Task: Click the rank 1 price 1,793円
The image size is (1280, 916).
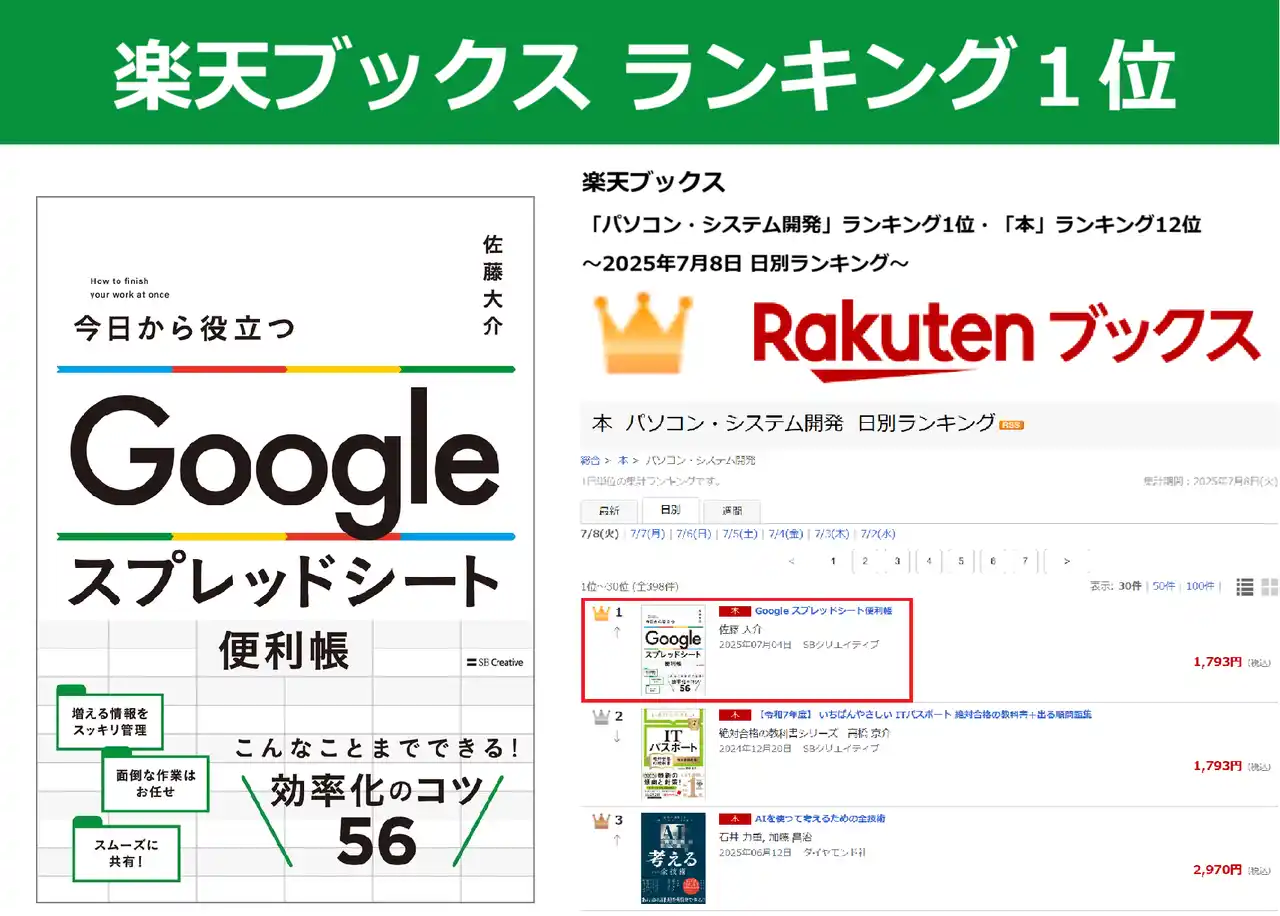Action: (1218, 662)
